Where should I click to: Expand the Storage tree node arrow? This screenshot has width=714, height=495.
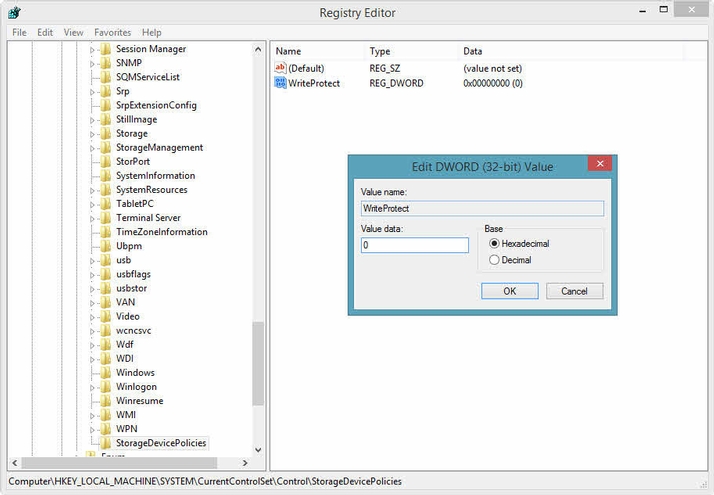(x=92, y=134)
